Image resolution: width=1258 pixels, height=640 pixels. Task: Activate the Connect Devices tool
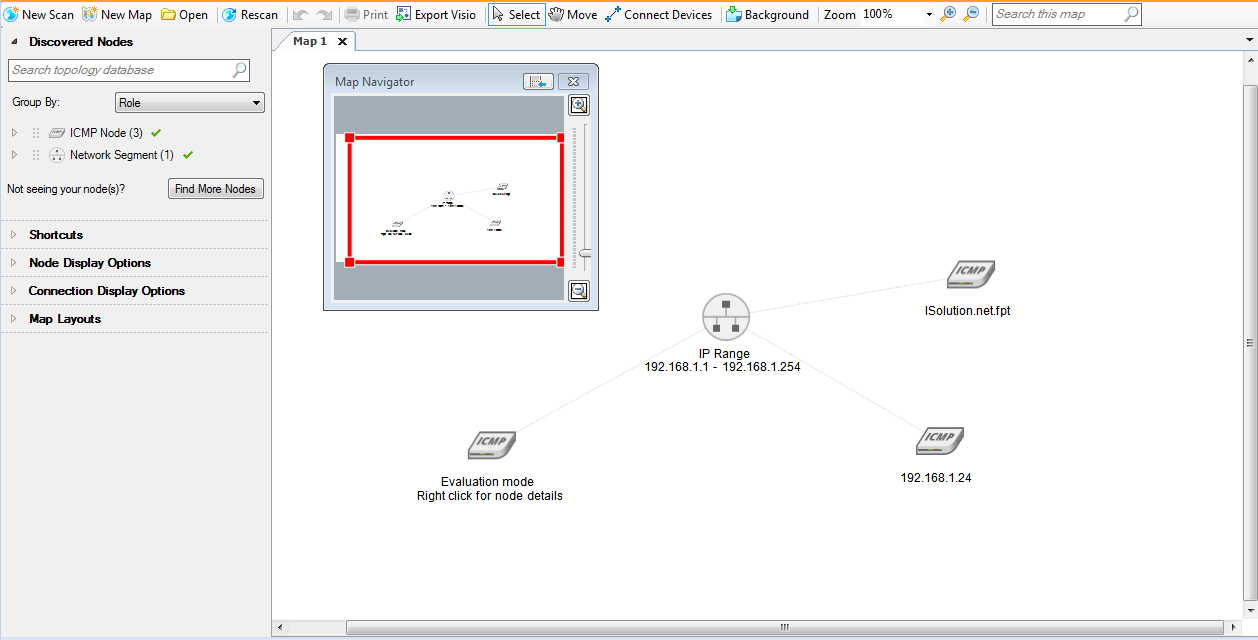click(659, 14)
